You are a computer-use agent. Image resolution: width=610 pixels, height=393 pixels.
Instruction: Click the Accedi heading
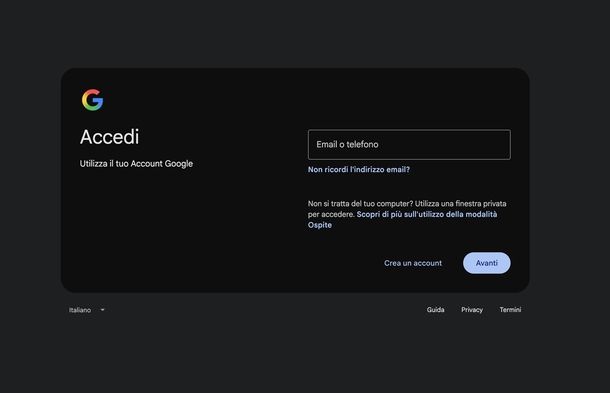point(109,137)
